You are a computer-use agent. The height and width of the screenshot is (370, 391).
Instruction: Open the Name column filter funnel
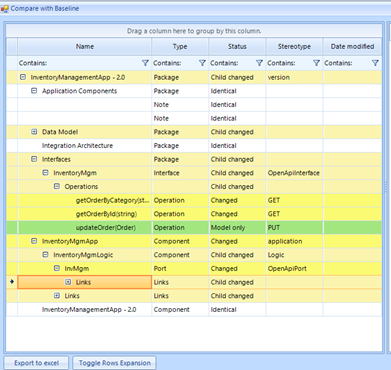145,63
